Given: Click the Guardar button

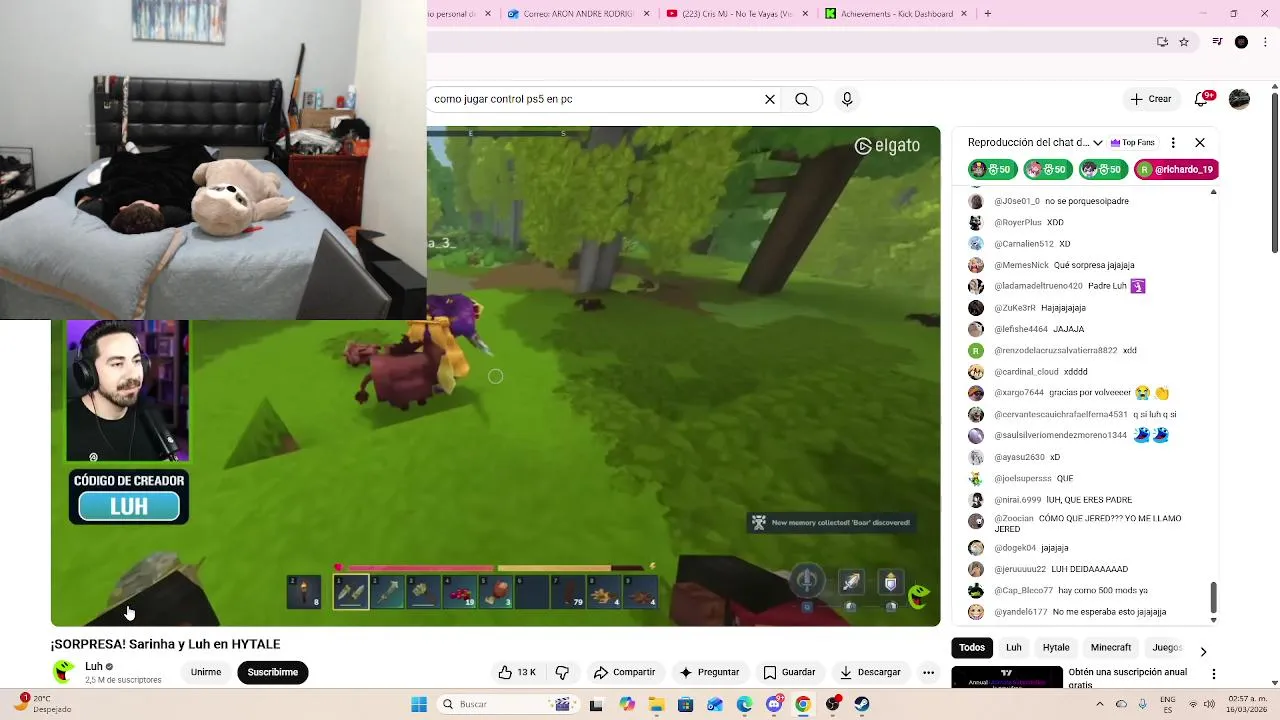Looking at the screenshot, I should pos(789,672).
